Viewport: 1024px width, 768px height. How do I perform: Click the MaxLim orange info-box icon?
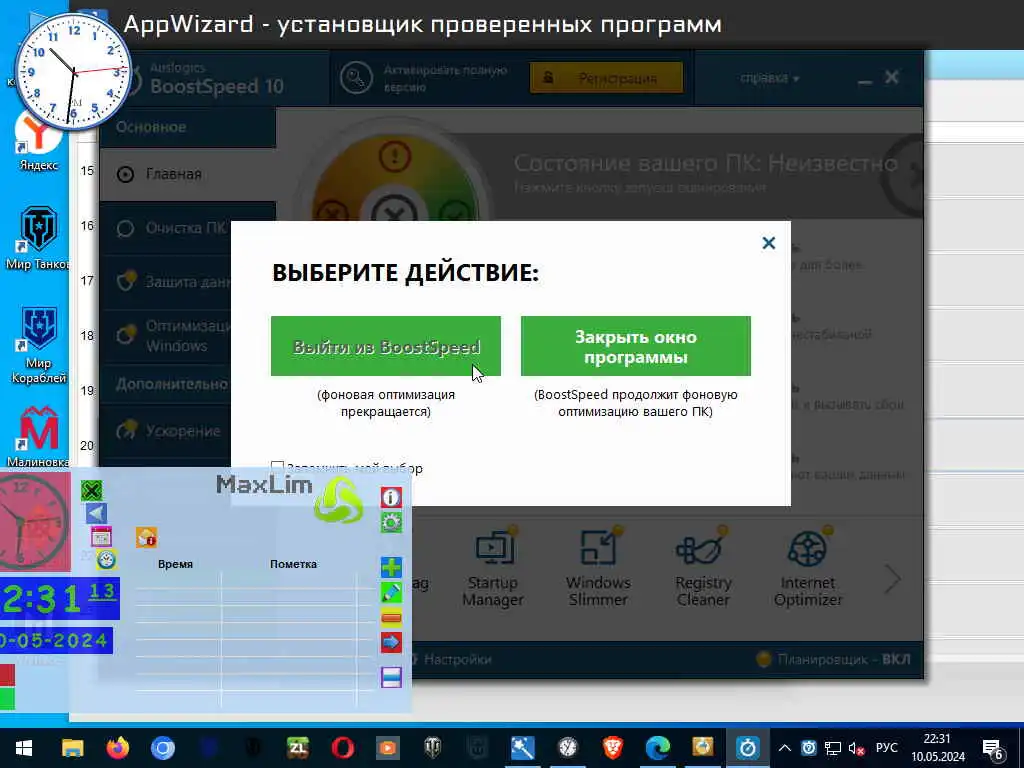tap(146, 537)
